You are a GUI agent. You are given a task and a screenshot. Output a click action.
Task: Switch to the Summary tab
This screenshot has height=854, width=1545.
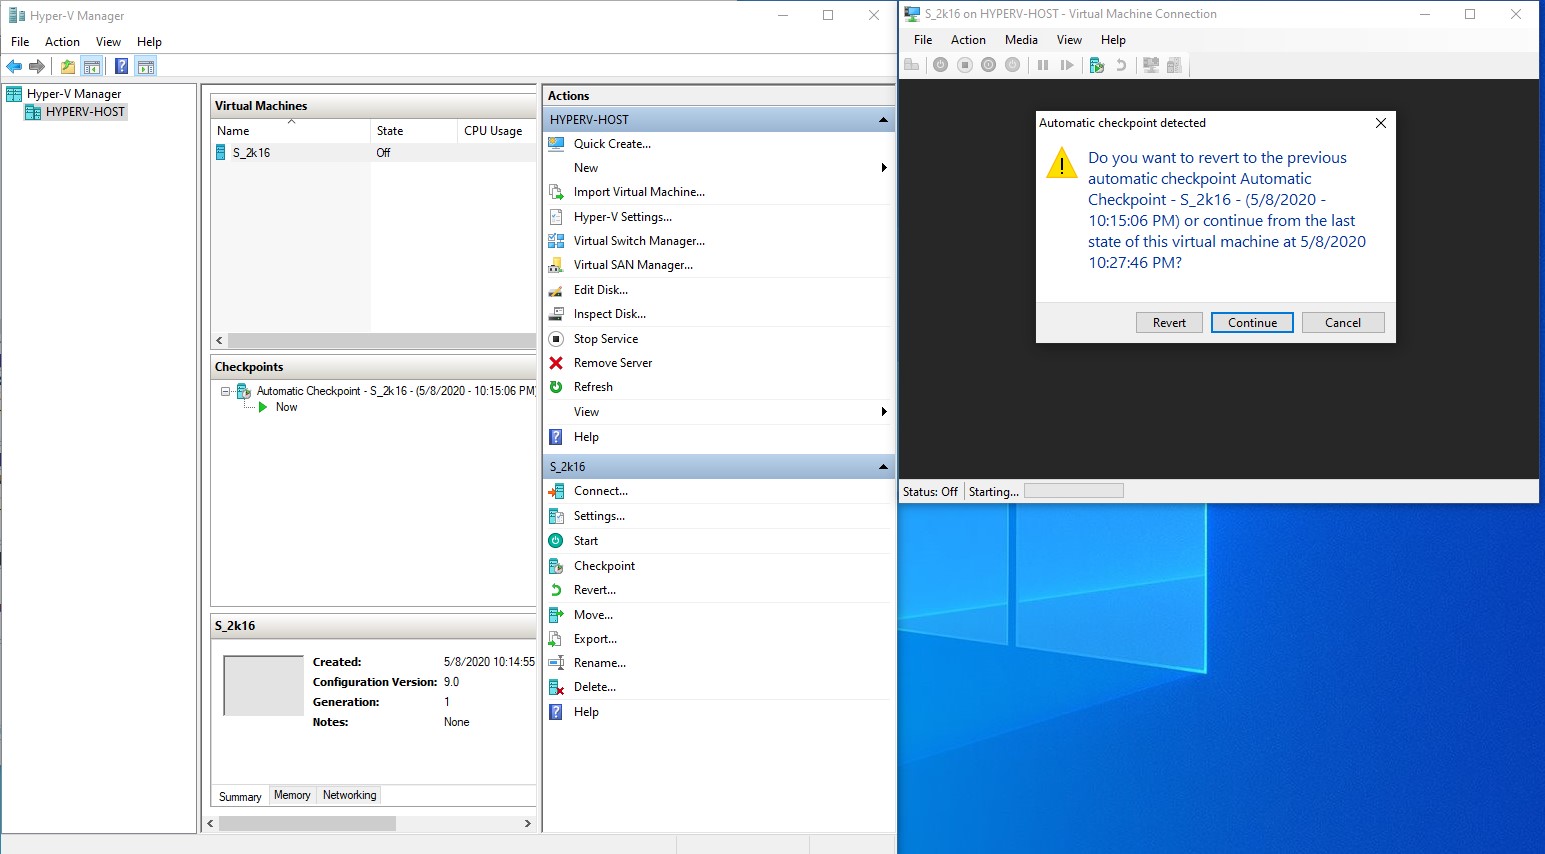[x=240, y=797]
